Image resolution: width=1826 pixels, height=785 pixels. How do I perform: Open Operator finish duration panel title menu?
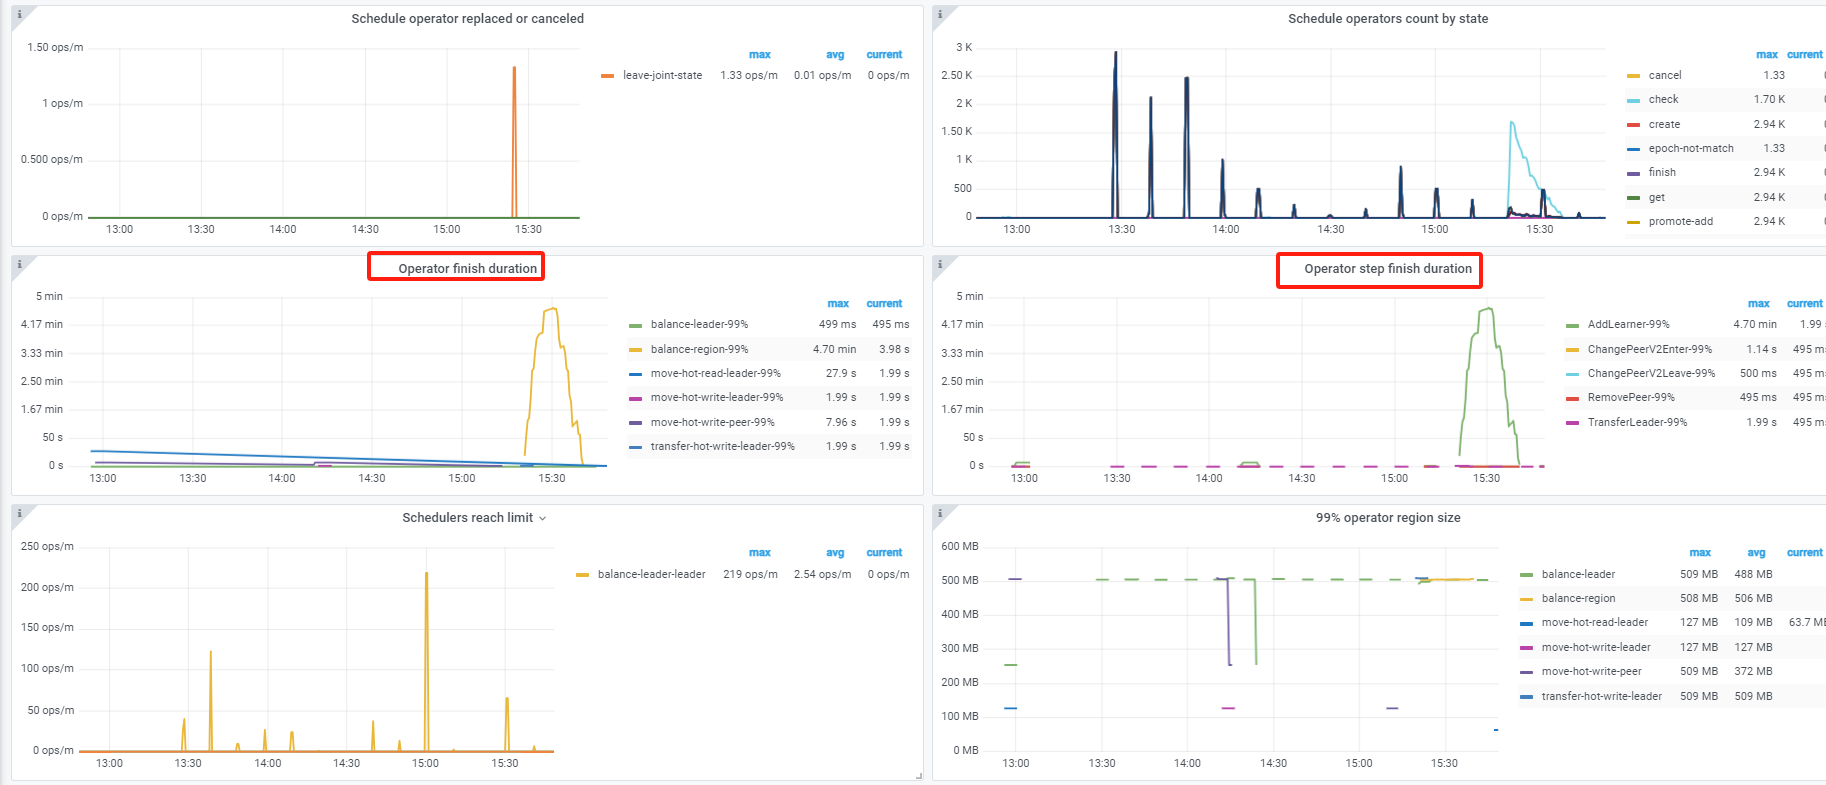tap(467, 268)
